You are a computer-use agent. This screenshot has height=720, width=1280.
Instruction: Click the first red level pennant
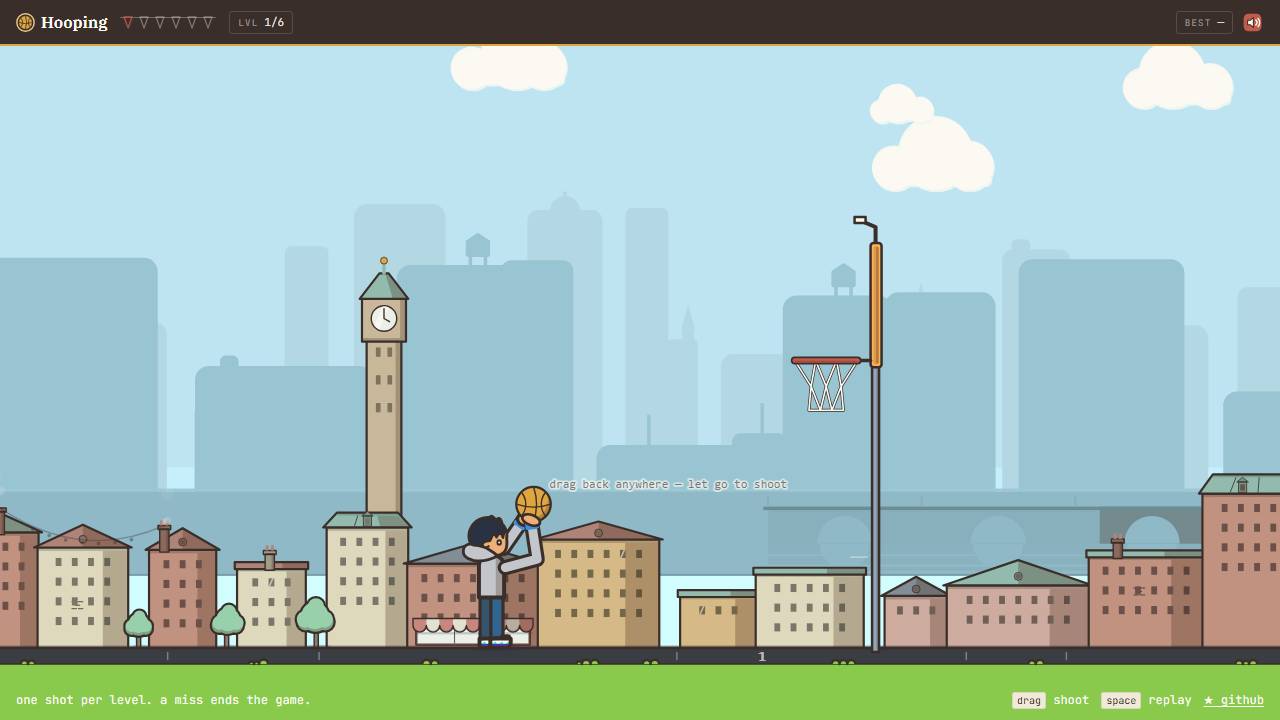[127, 22]
